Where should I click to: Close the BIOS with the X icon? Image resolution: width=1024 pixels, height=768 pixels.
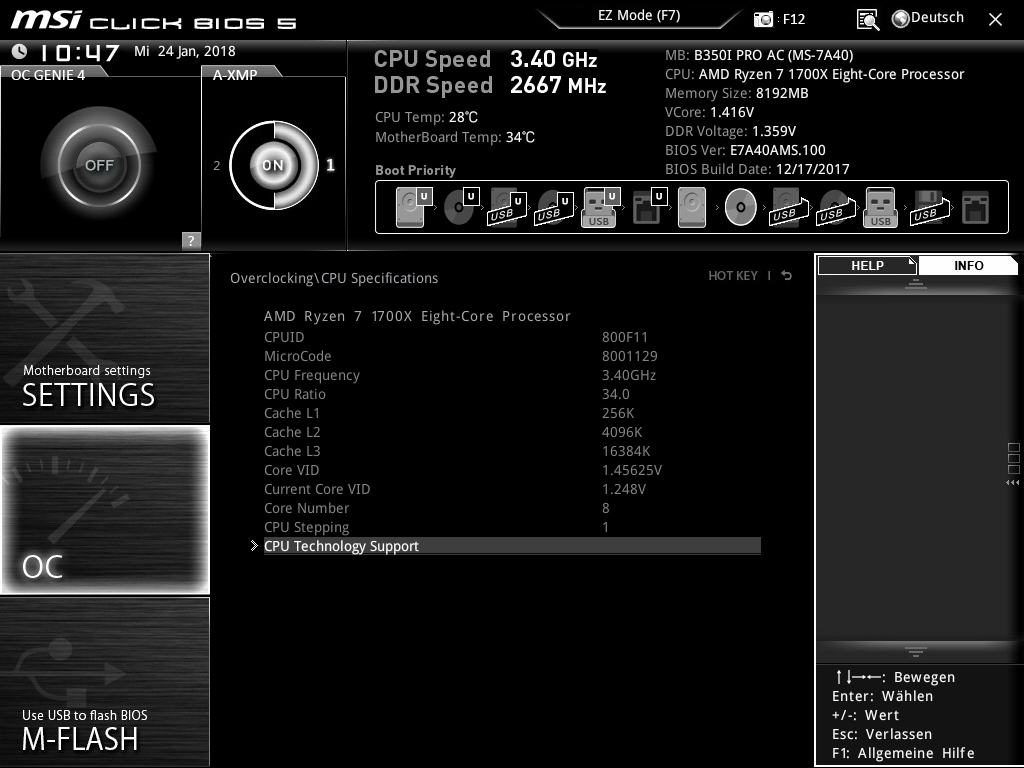995,20
